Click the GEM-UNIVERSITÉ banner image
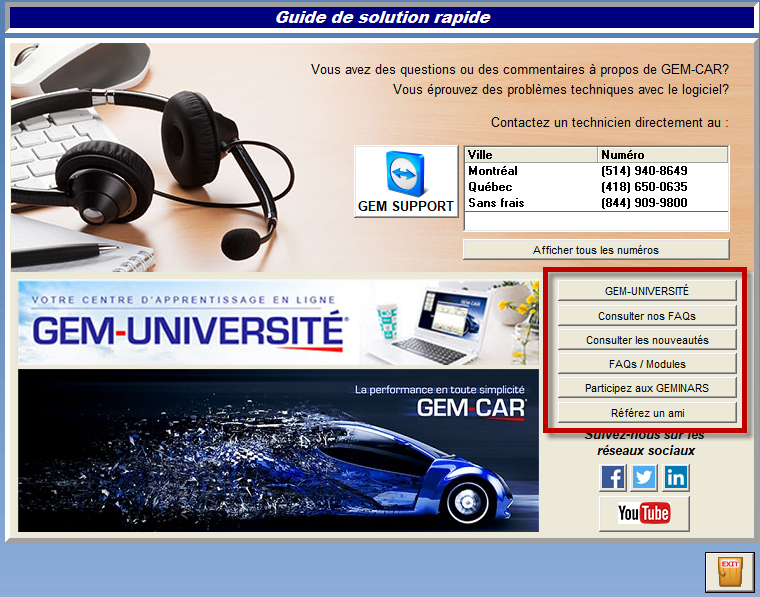 pyautogui.click(x=278, y=323)
